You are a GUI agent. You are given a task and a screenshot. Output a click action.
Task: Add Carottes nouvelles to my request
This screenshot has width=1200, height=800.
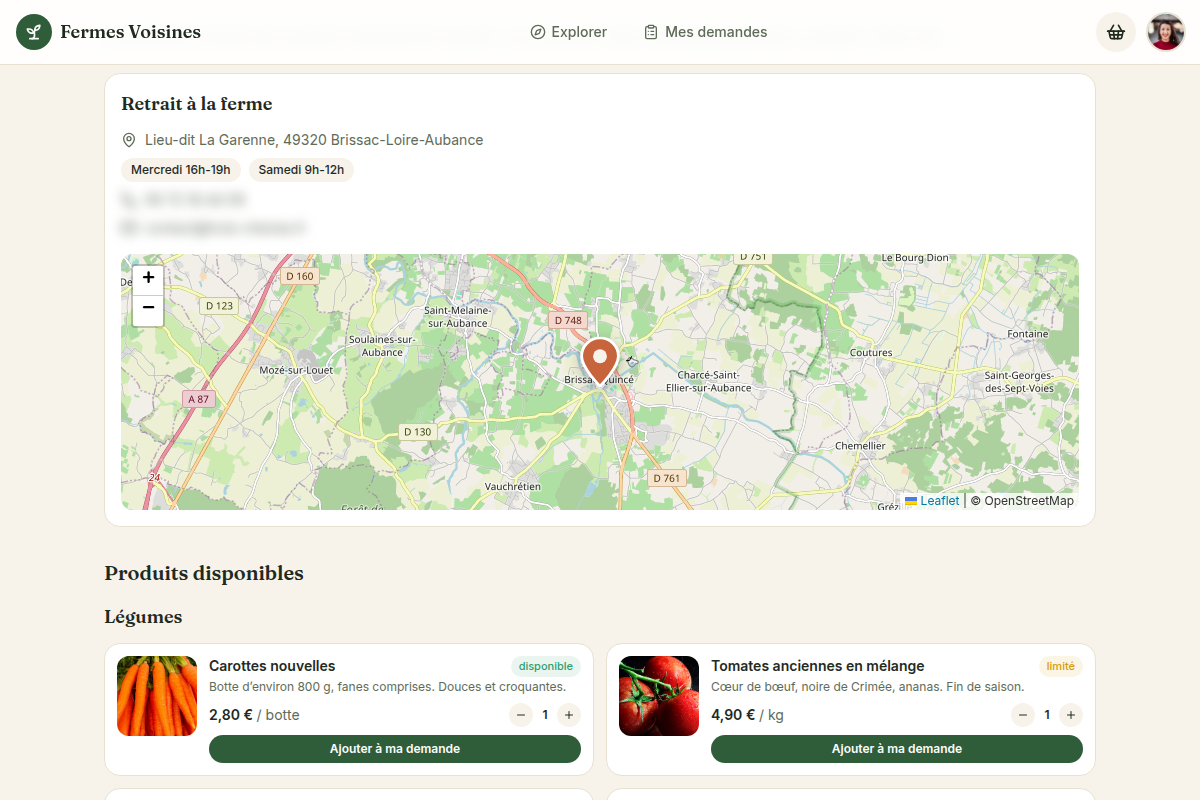tap(395, 749)
